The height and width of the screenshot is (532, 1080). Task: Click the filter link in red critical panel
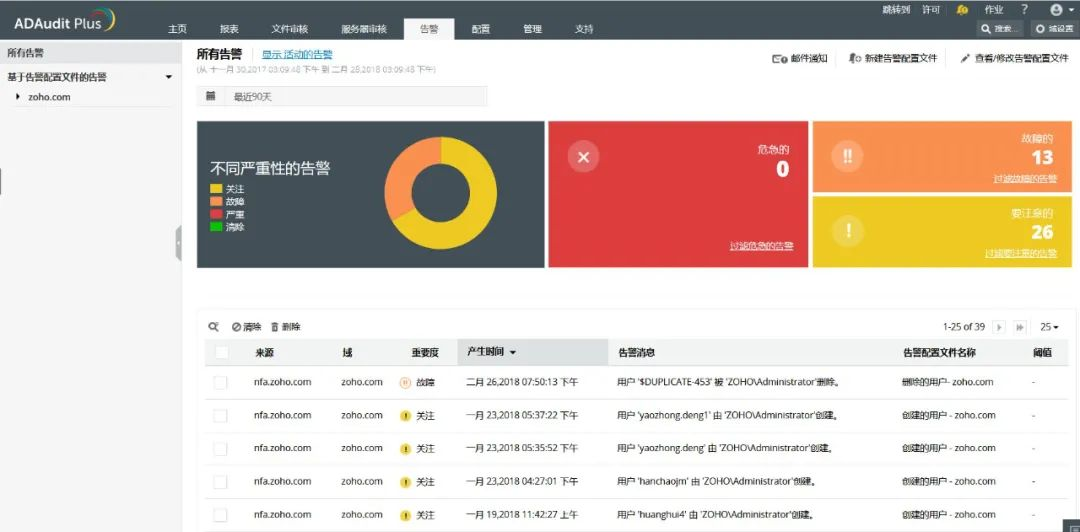click(761, 245)
